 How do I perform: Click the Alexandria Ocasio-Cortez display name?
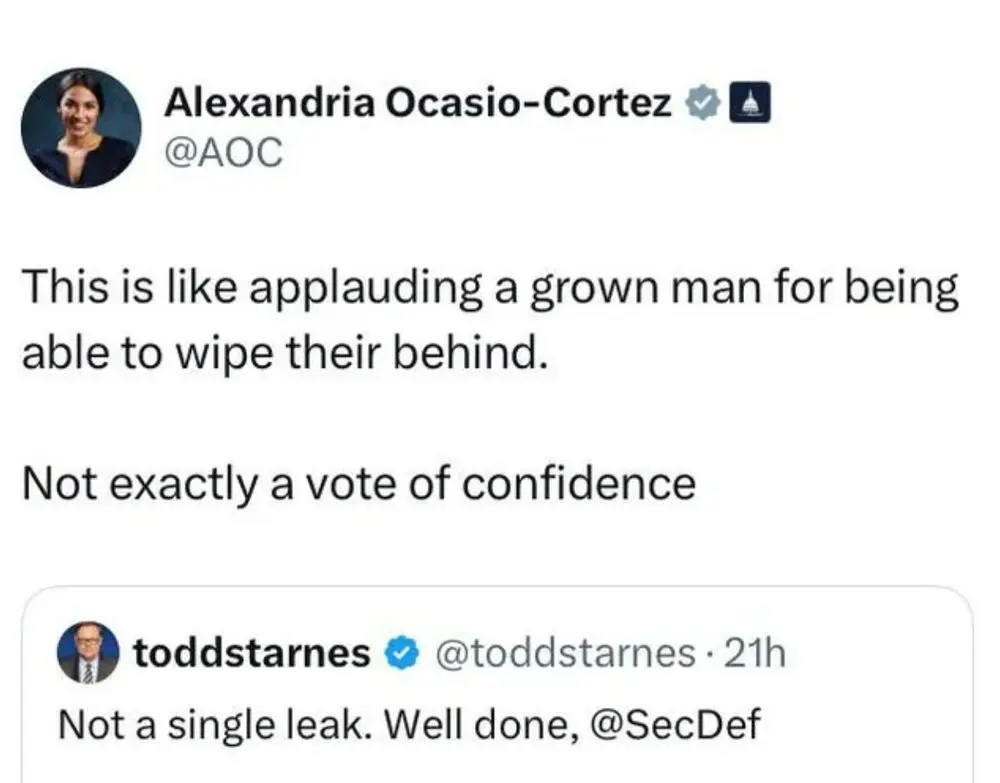click(x=418, y=102)
